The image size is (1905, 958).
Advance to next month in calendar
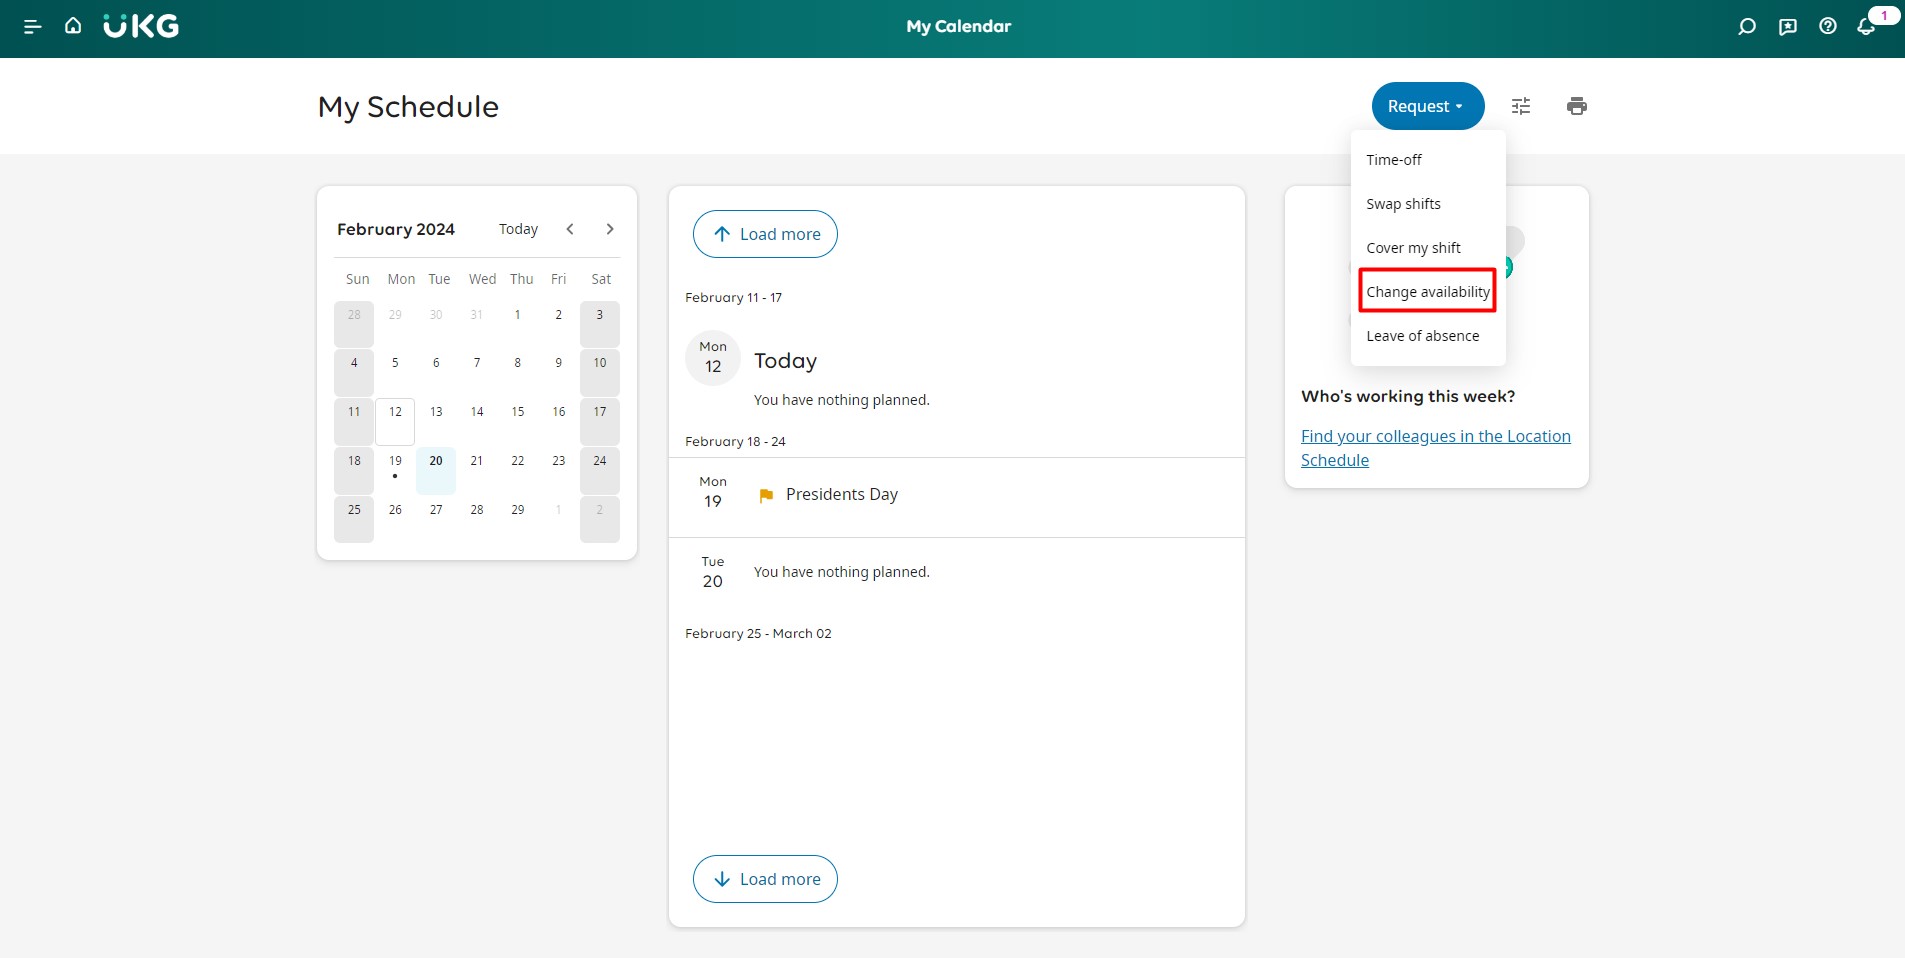click(x=610, y=229)
